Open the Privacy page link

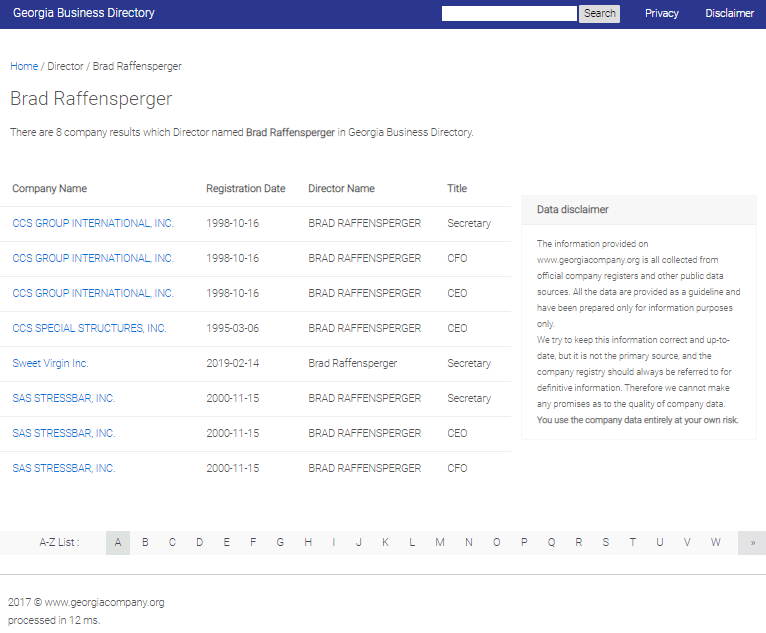tap(661, 13)
